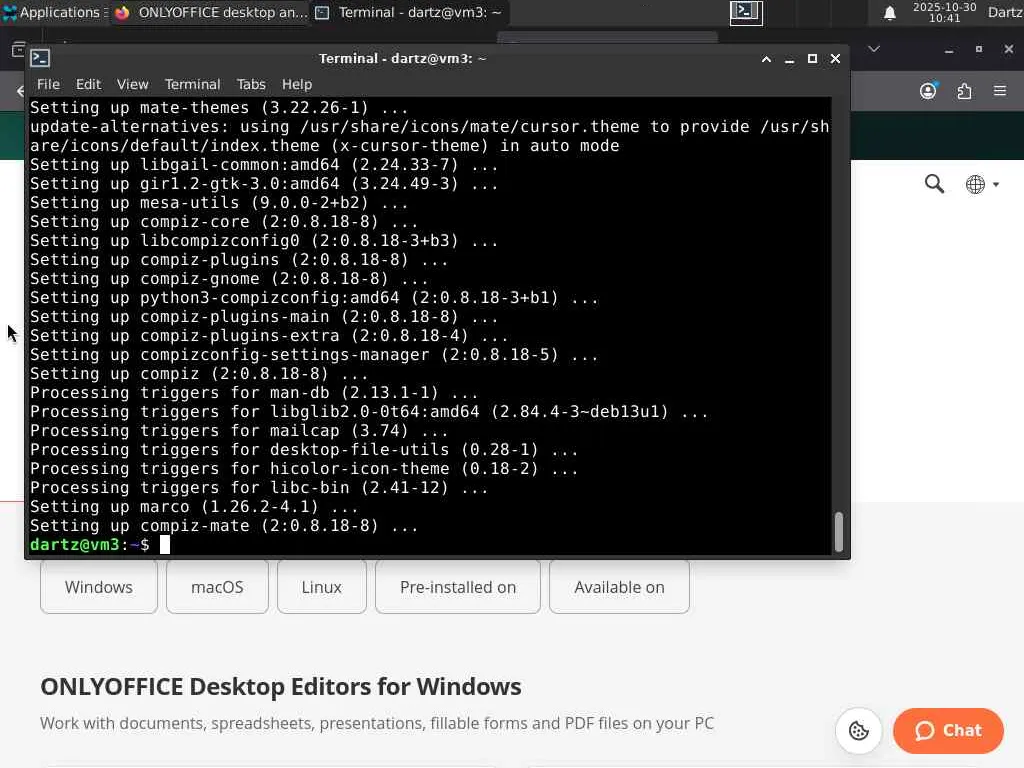
Task: Maximize the Firefox browser window
Action: (x=978, y=49)
